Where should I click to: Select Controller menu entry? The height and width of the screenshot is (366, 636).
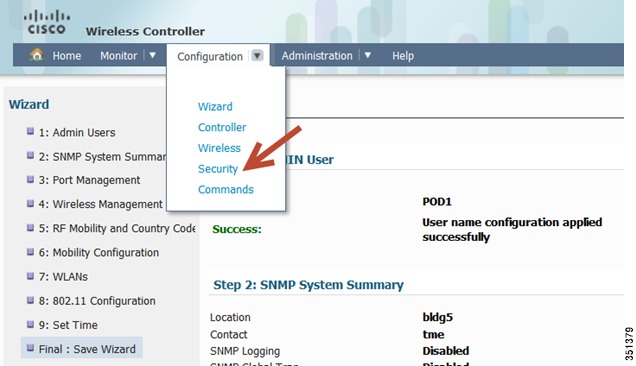pos(222,127)
